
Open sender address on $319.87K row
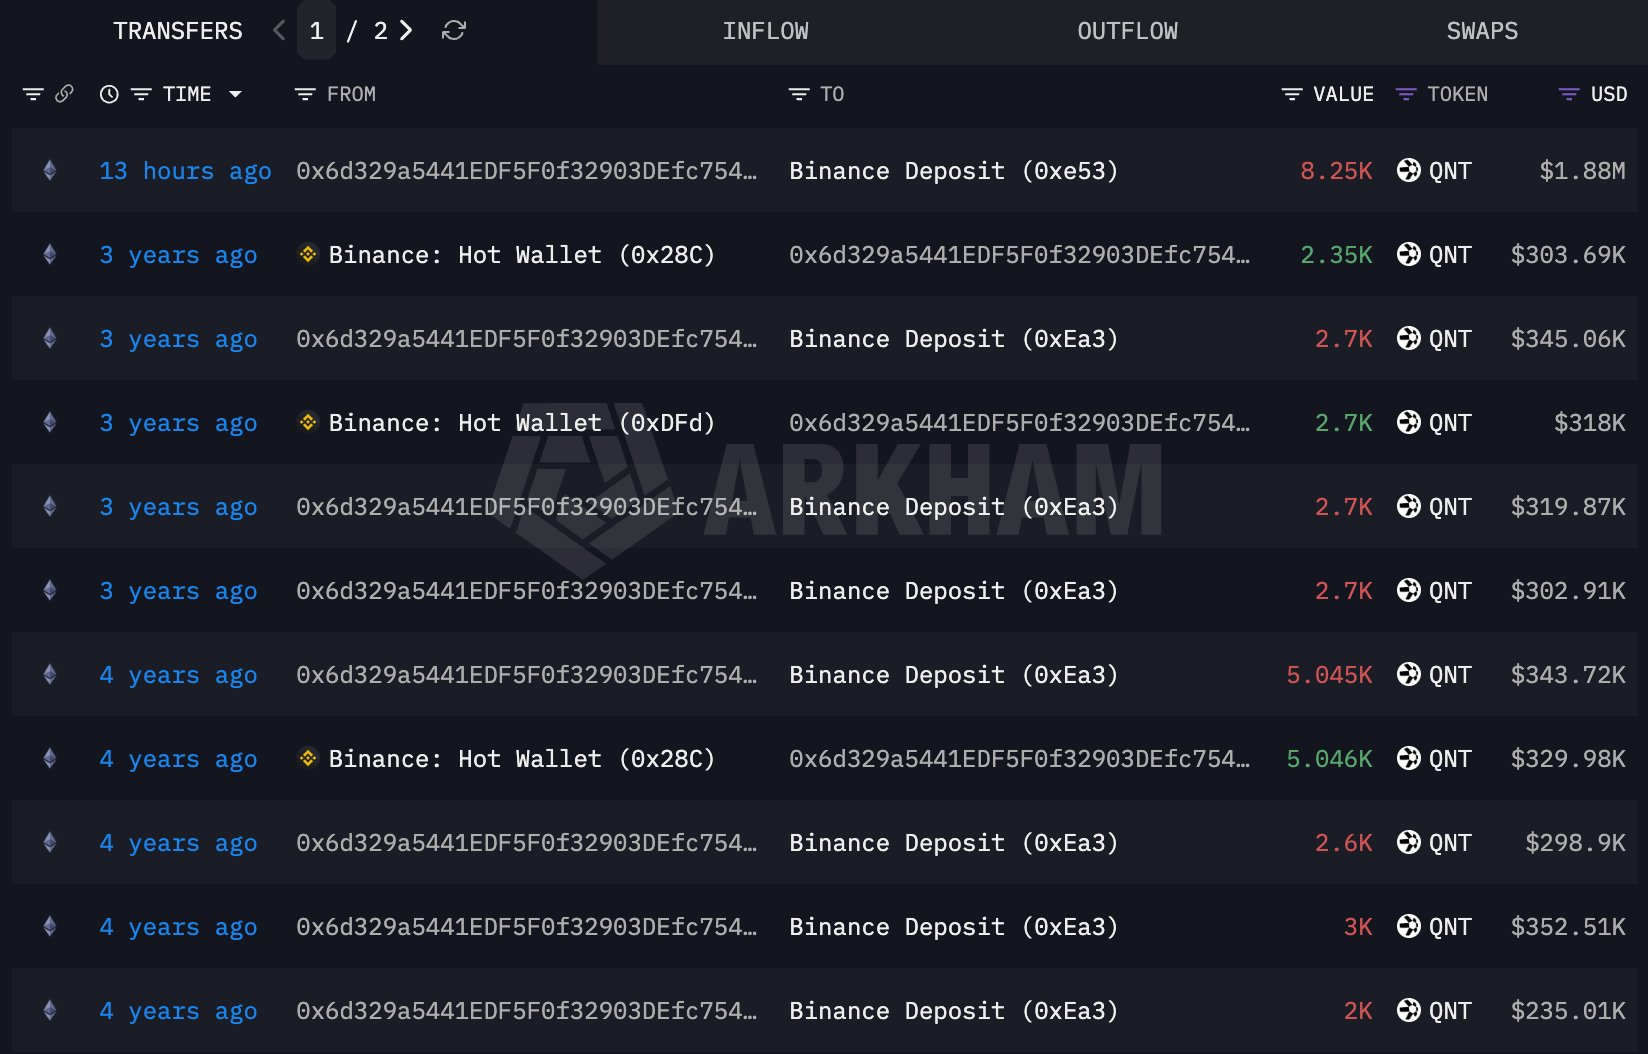click(x=526, y=507)
